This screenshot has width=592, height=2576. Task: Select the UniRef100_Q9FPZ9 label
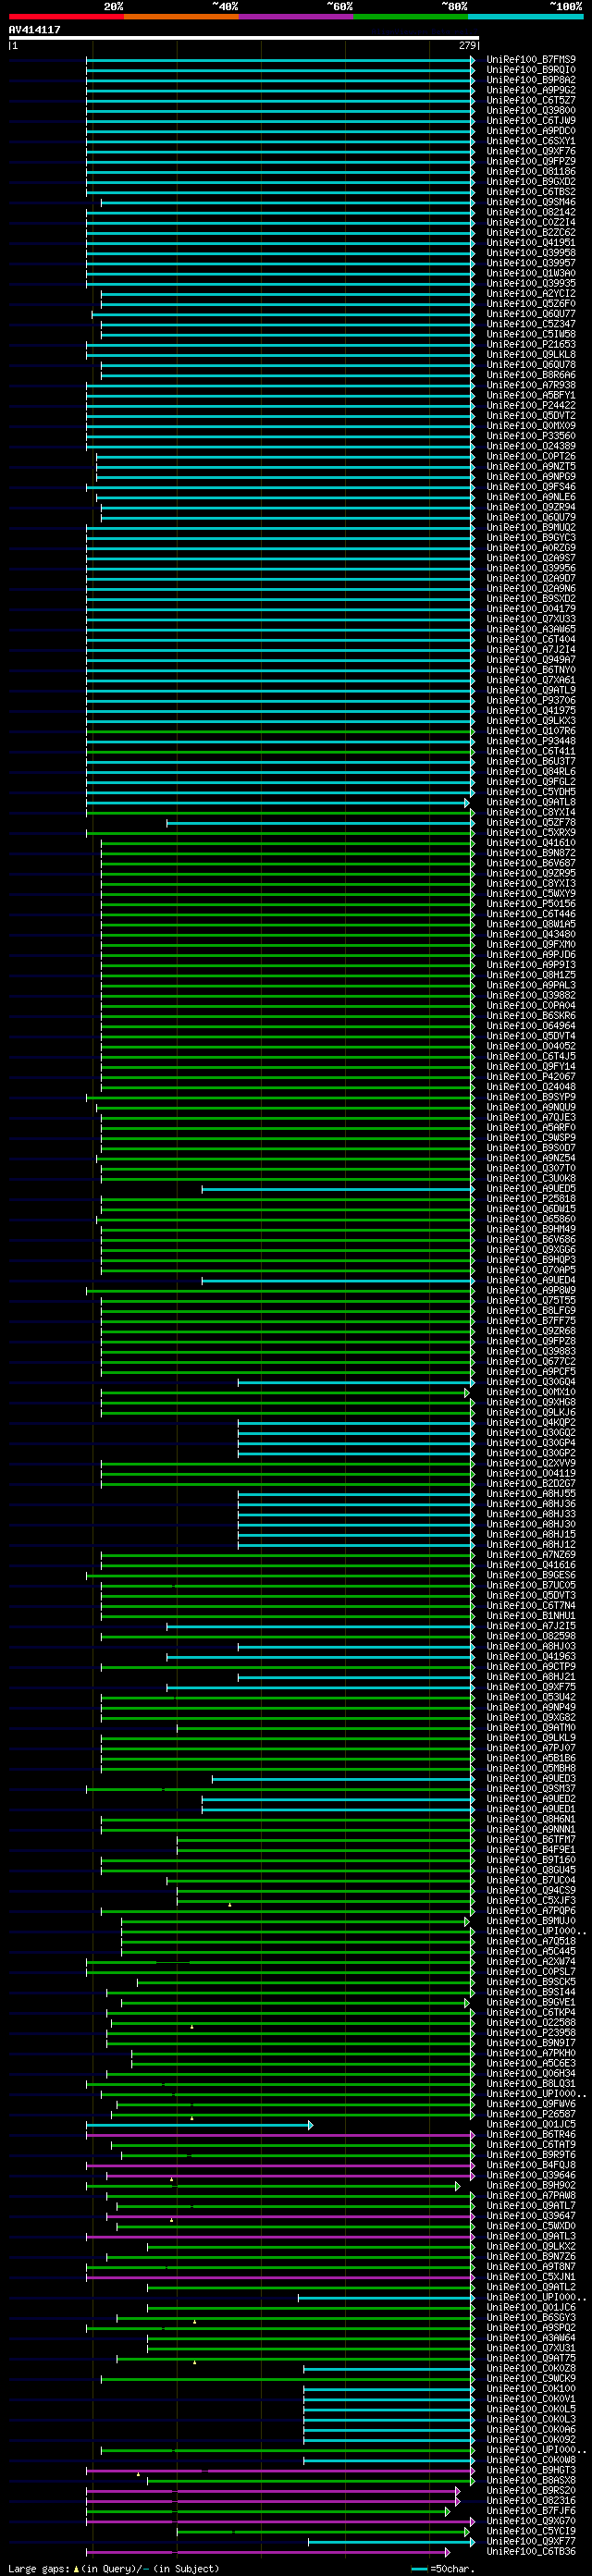point(531,162)
